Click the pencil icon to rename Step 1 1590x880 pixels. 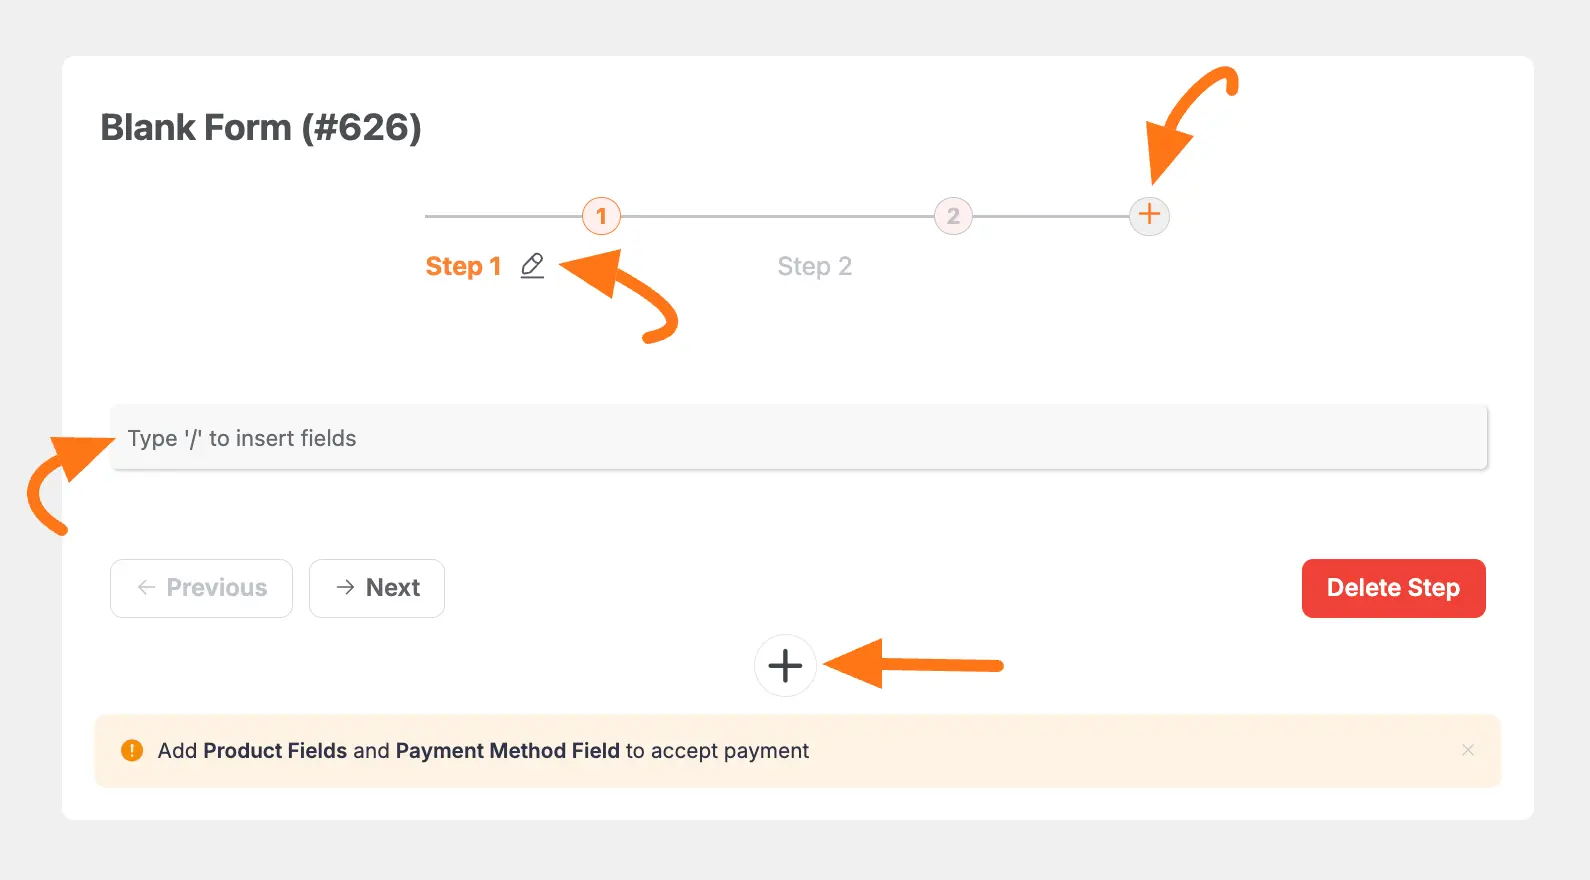point(532,266)
